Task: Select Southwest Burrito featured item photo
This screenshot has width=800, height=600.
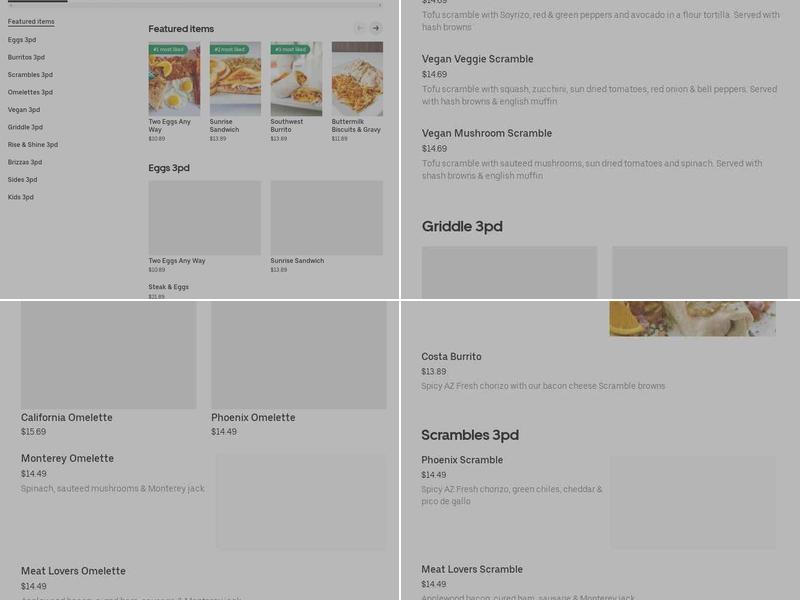Action: [296, 79]
